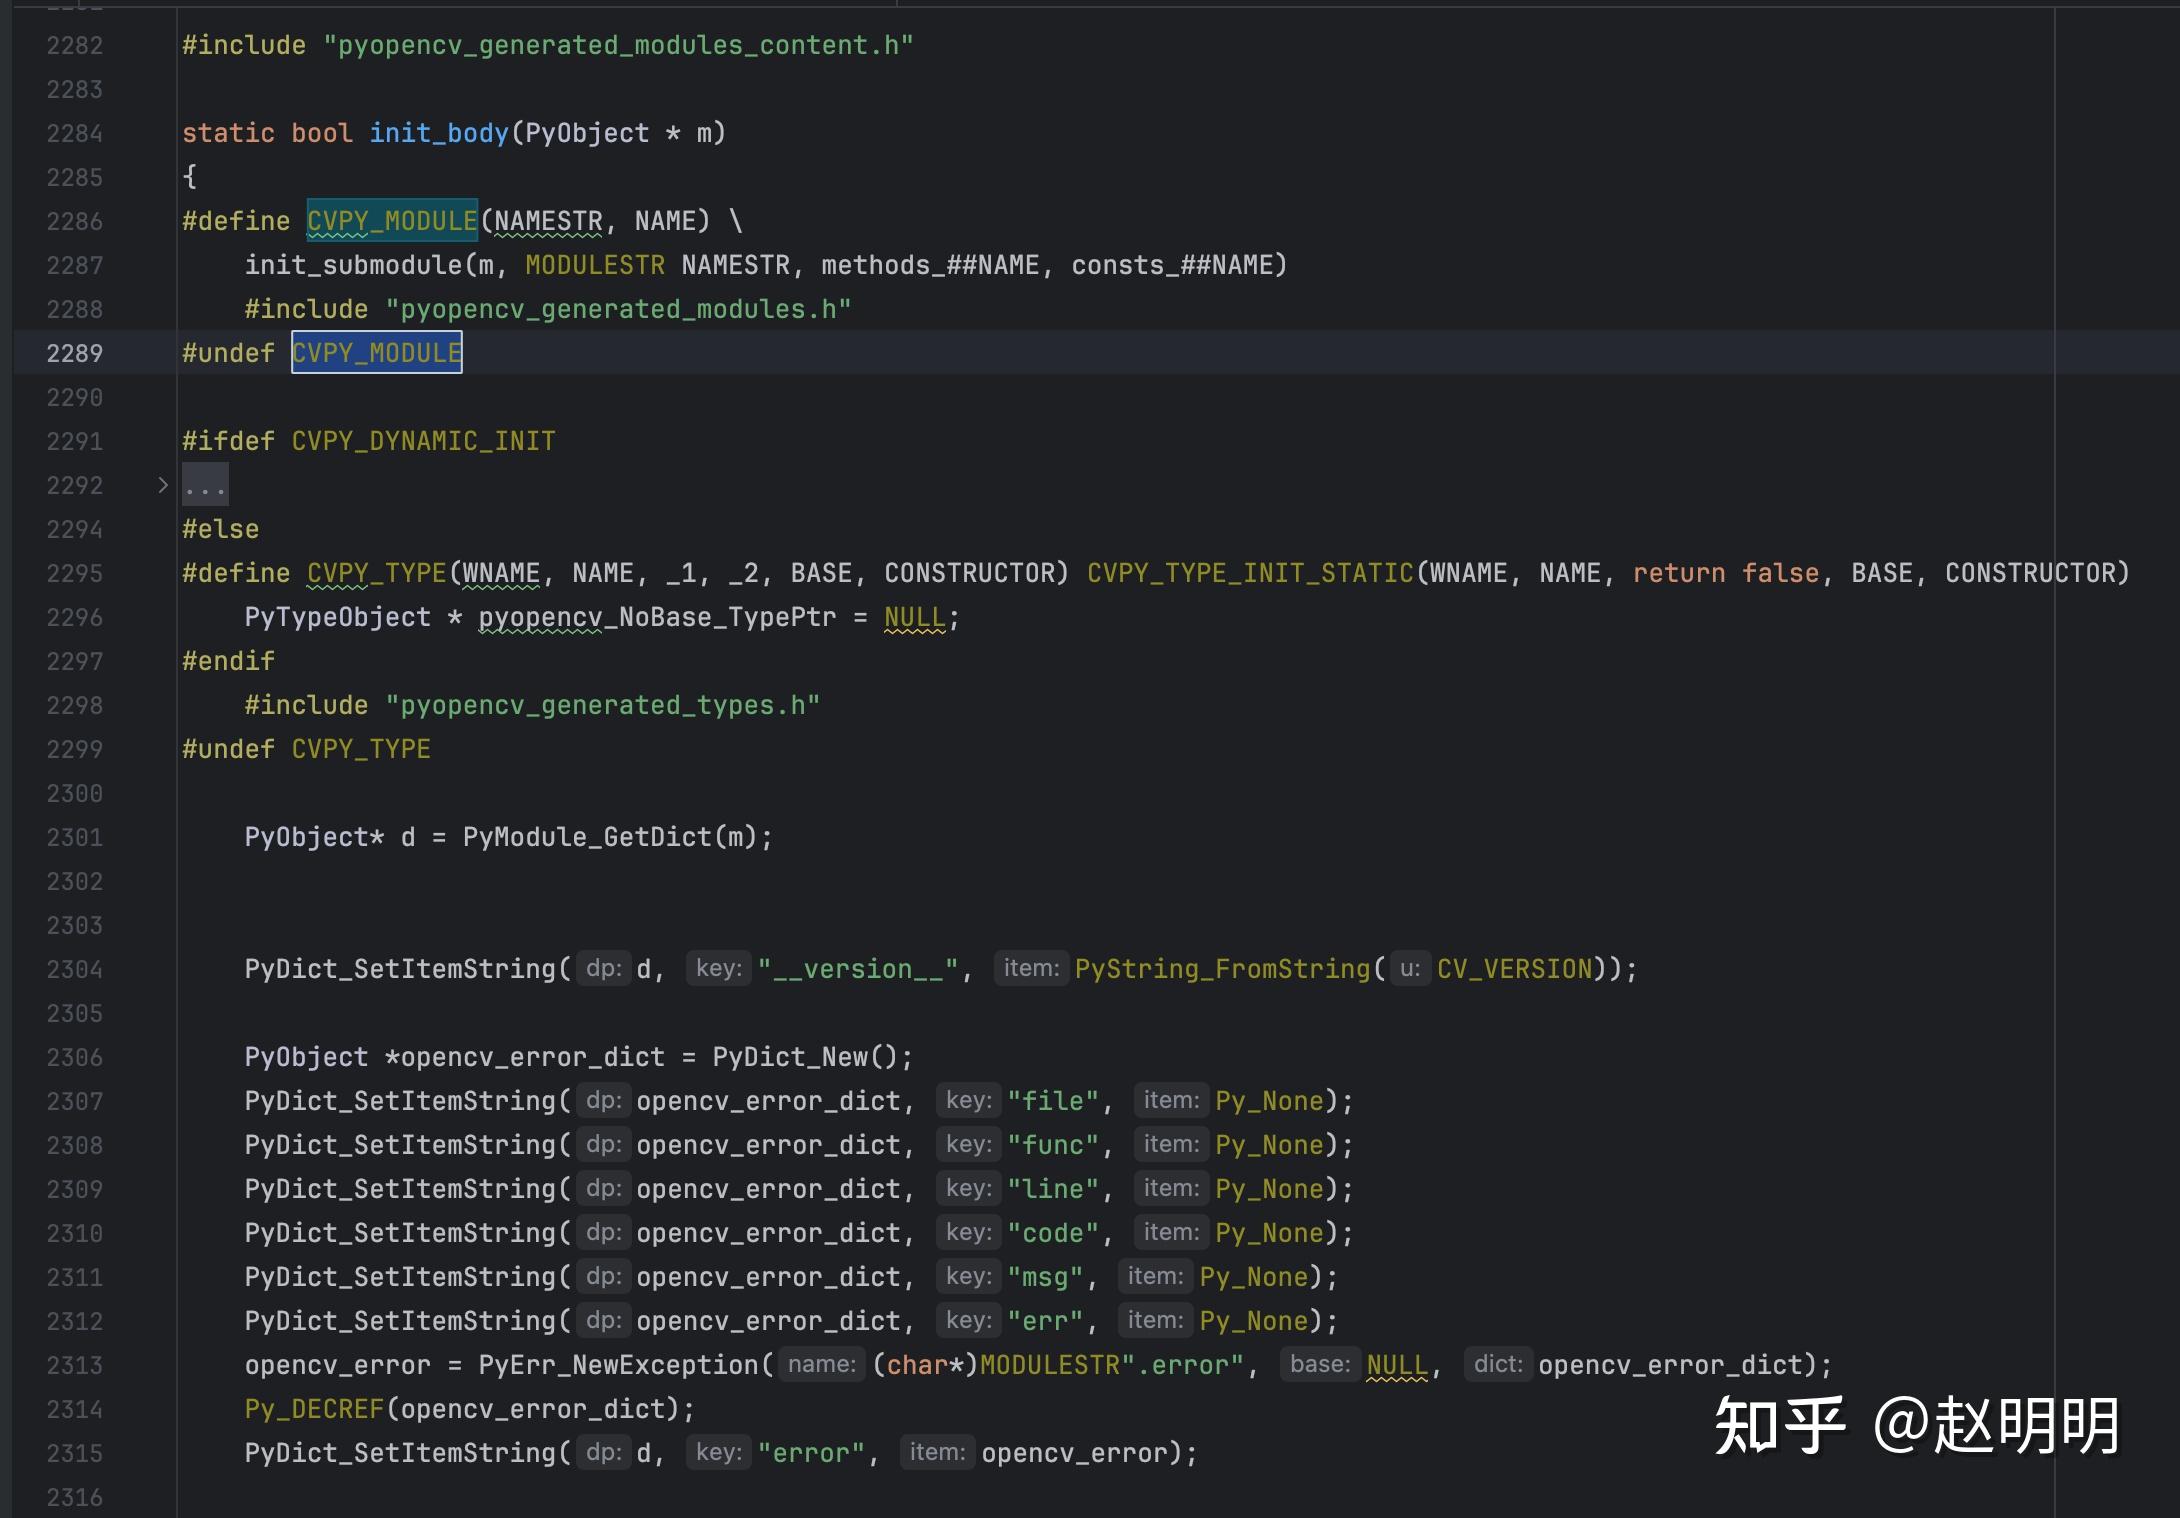2180x1518 pixels.
Task: Click opencv_error_dict declaration on line 2306
Action: click(532, 1057)
